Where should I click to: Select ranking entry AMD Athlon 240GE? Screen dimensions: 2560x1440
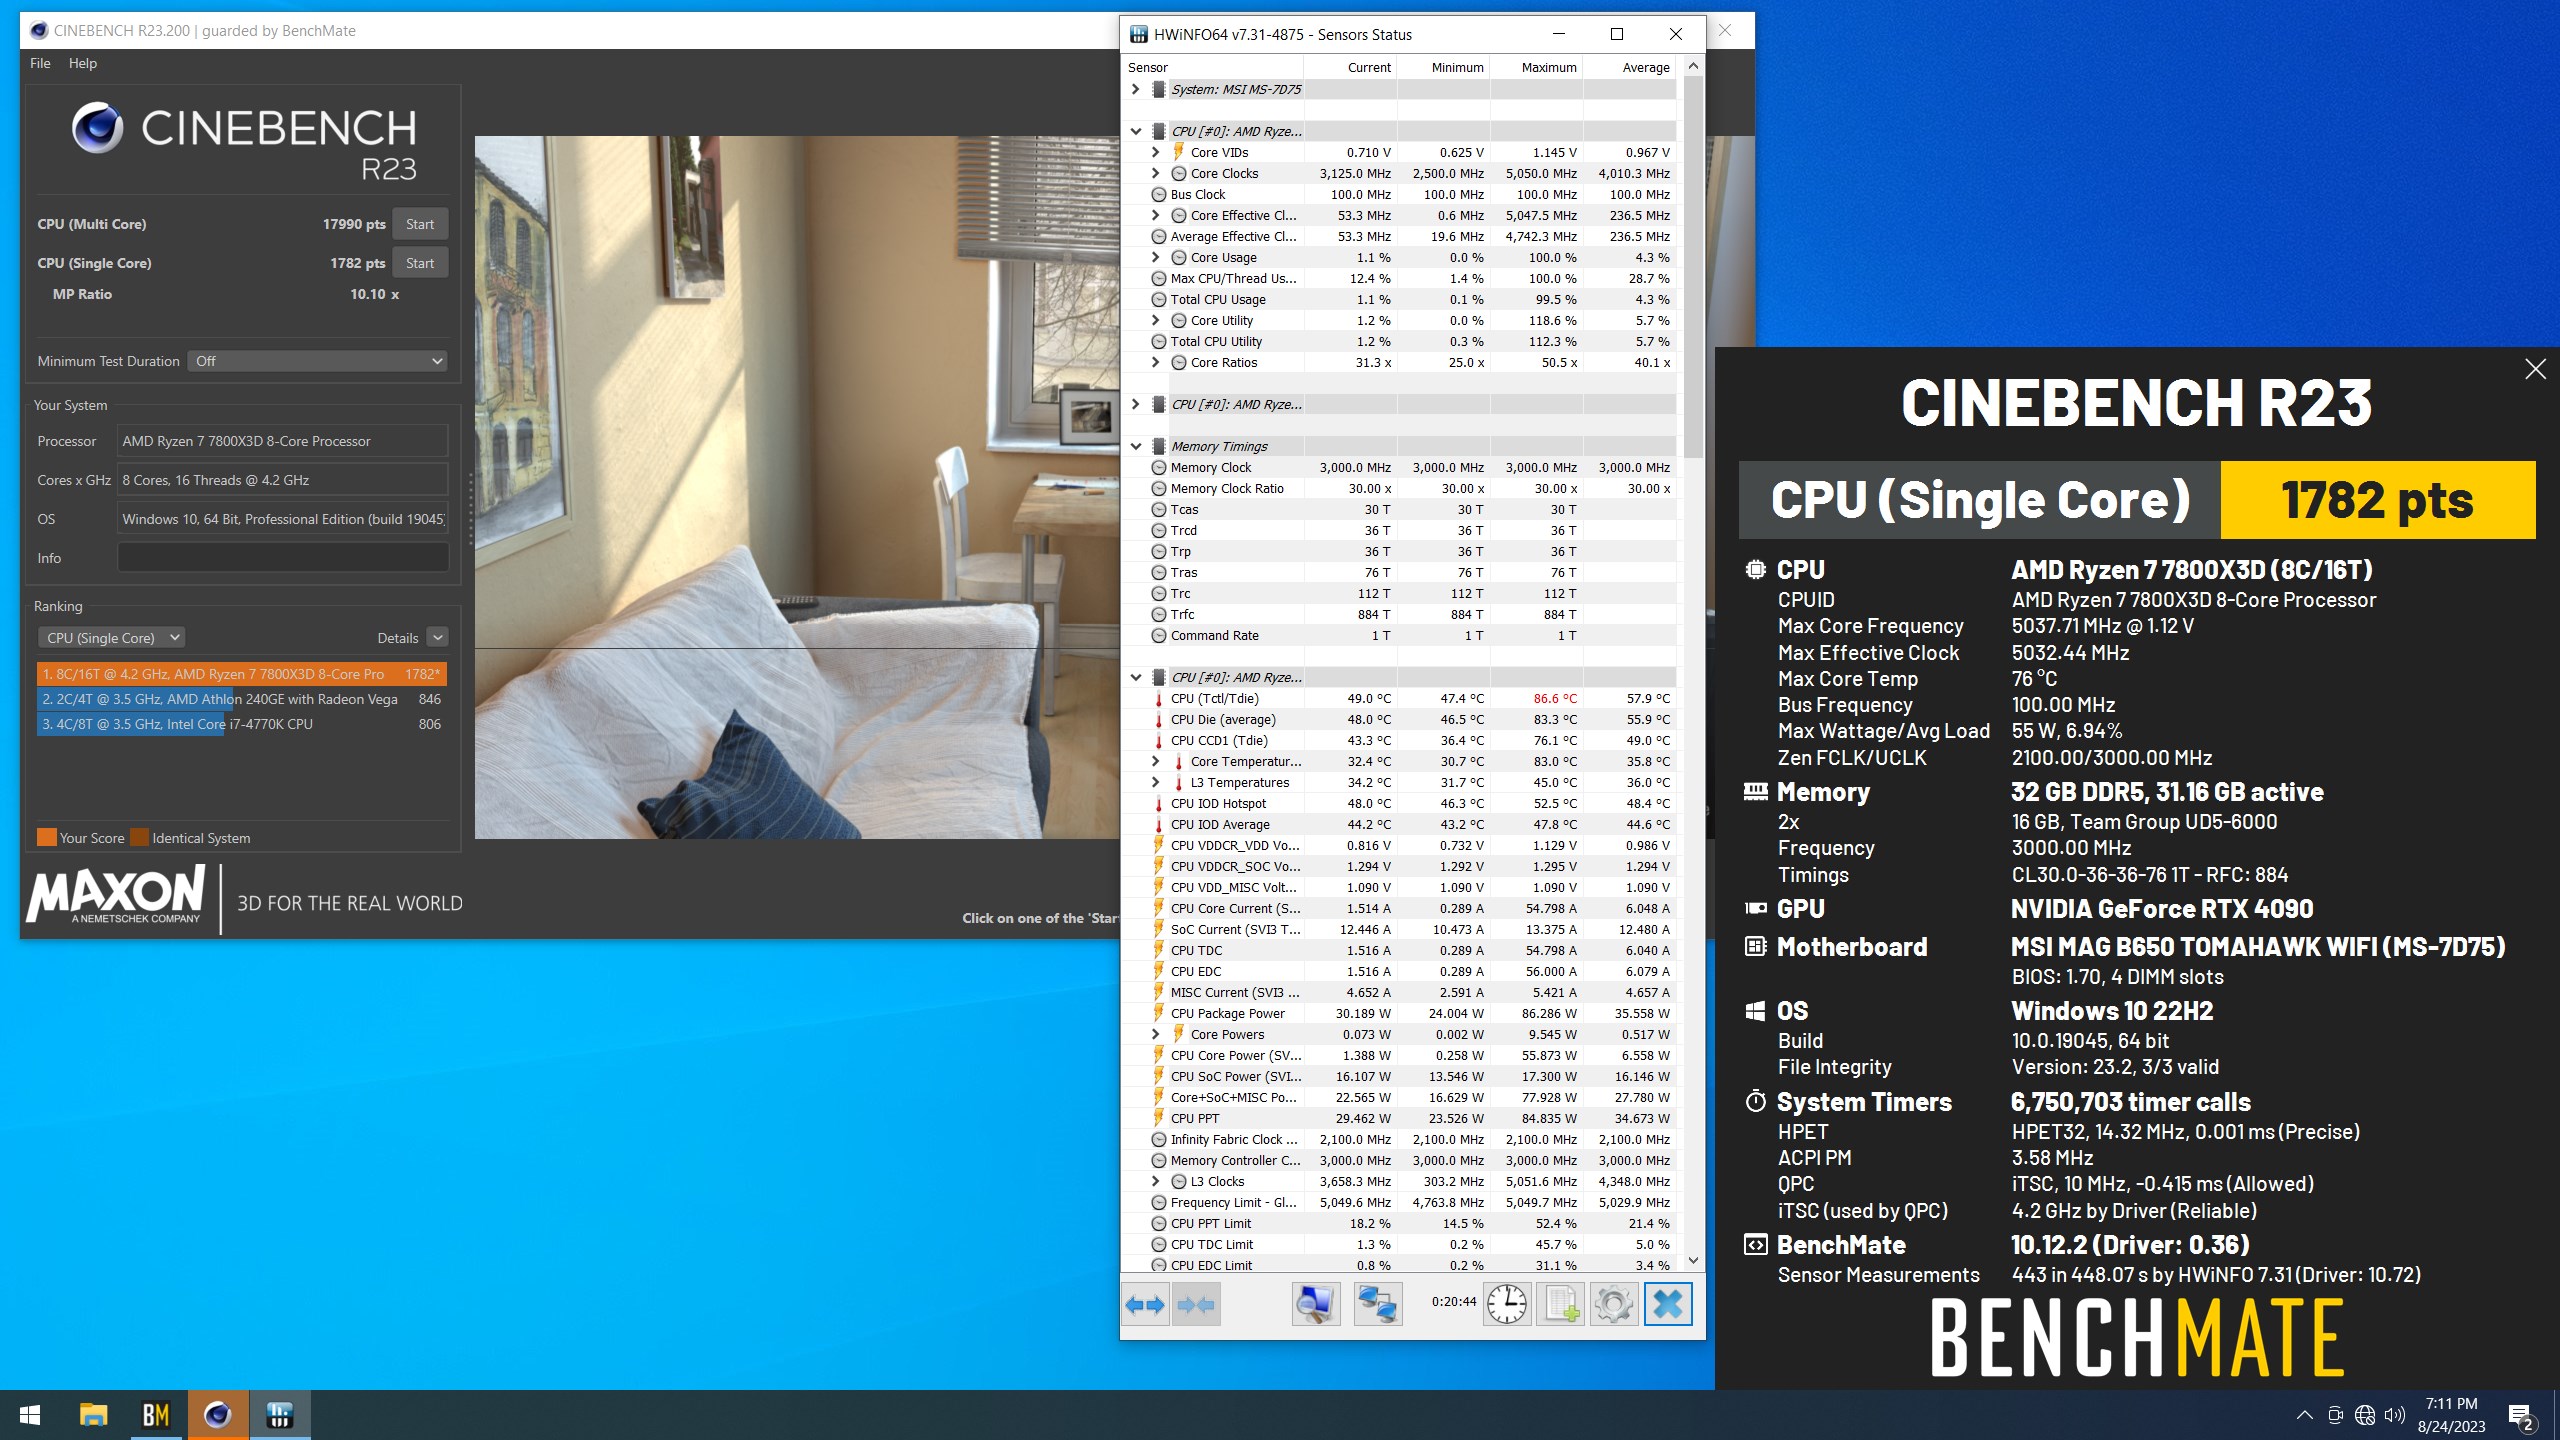241,699
